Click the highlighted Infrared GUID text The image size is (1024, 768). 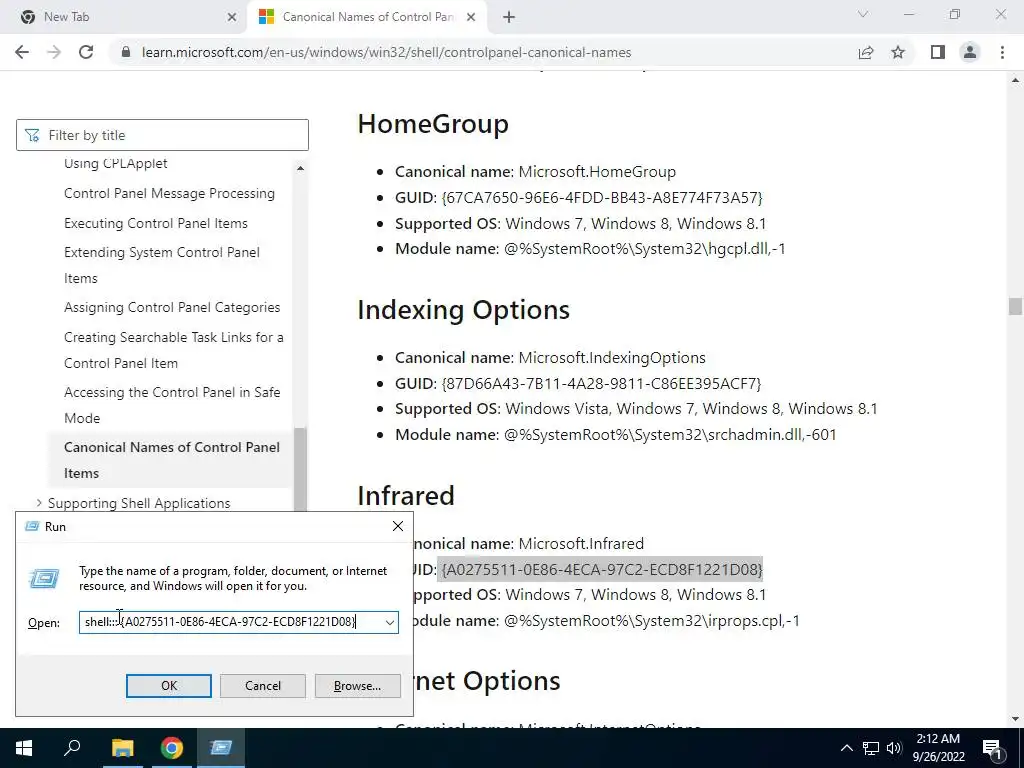pyautogui.click(x=601, y=569)
